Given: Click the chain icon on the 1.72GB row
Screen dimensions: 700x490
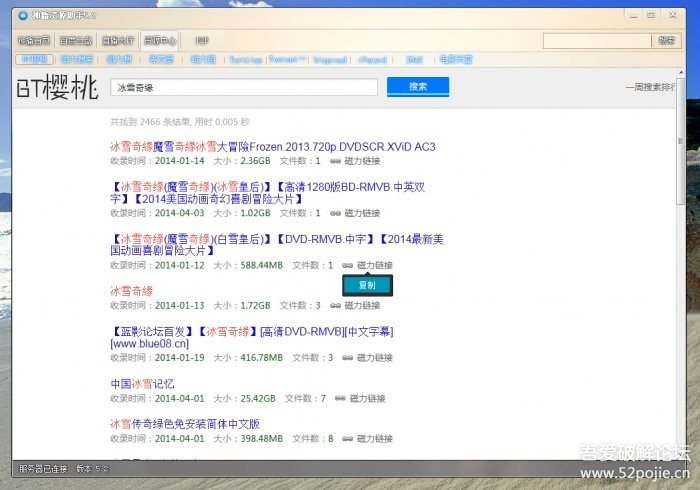Looking at the screenshot, I should (x=335, y=306).
